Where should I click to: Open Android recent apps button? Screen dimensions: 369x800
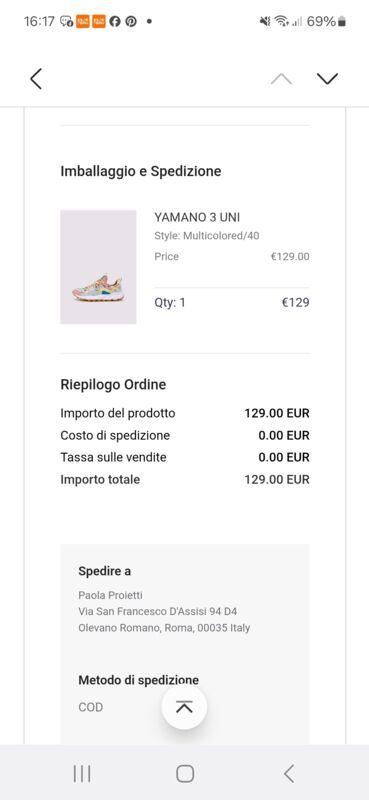coord(82,773)
